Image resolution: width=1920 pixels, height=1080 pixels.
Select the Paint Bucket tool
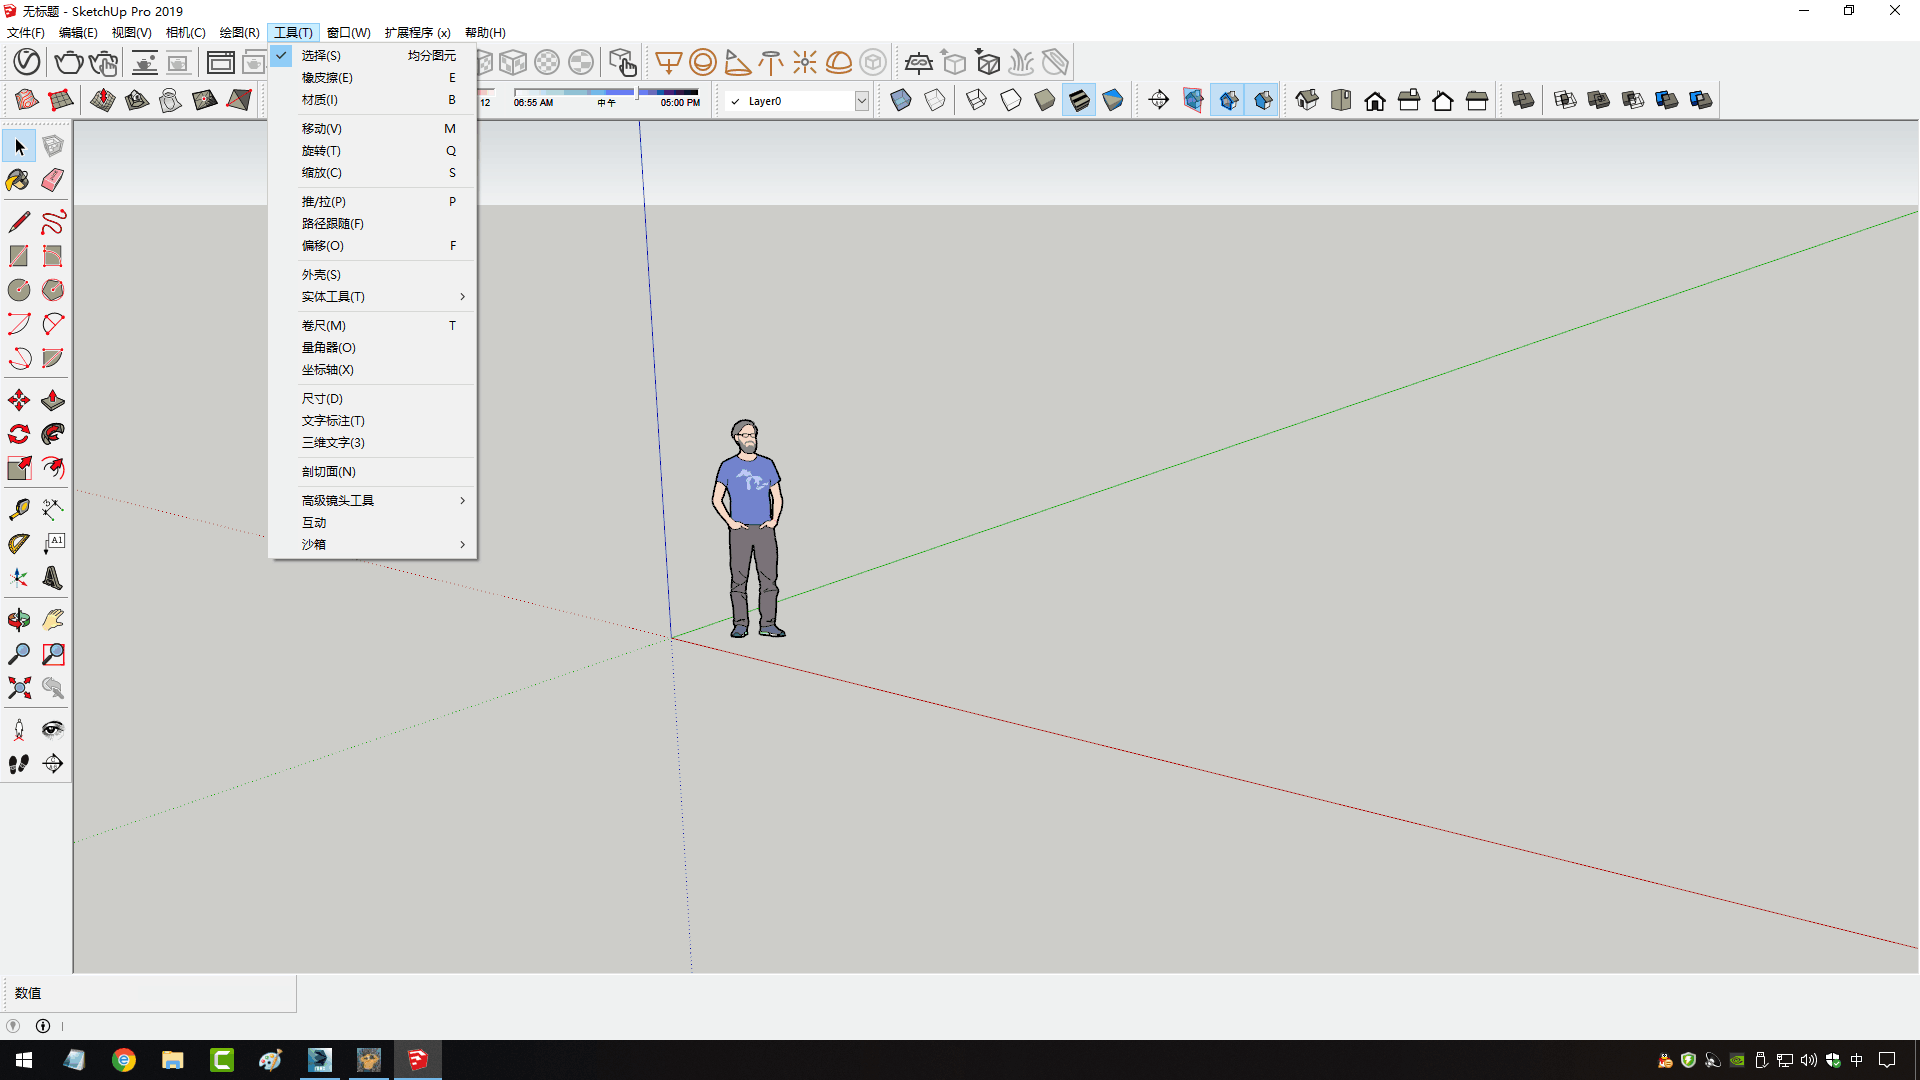(18, 180)
